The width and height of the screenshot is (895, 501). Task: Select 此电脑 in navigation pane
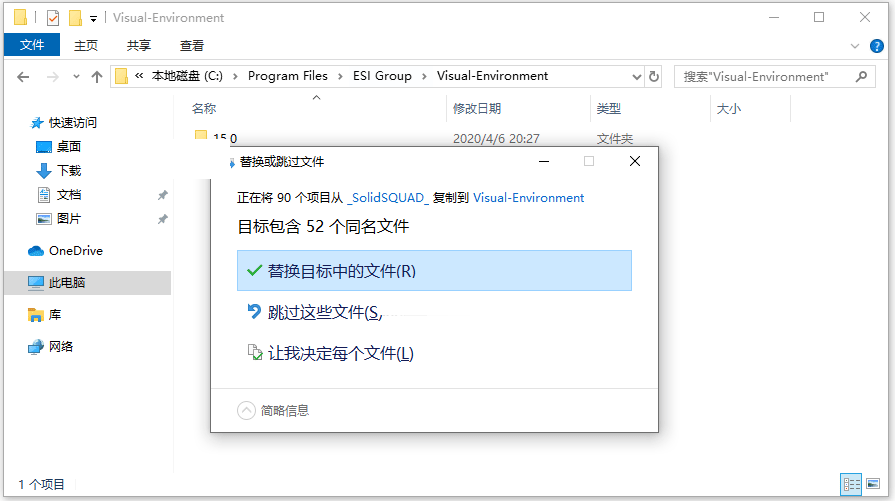click(67, 283)
